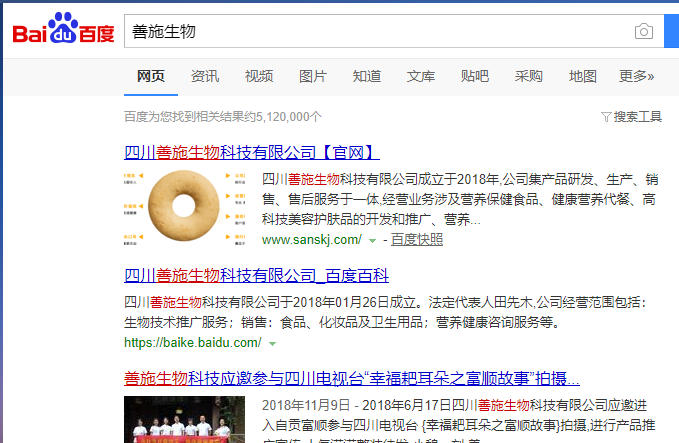Go to the 文库 tab
Image resolution: width=679 pixels, height=443 pixels.
[x=420, y=76]
